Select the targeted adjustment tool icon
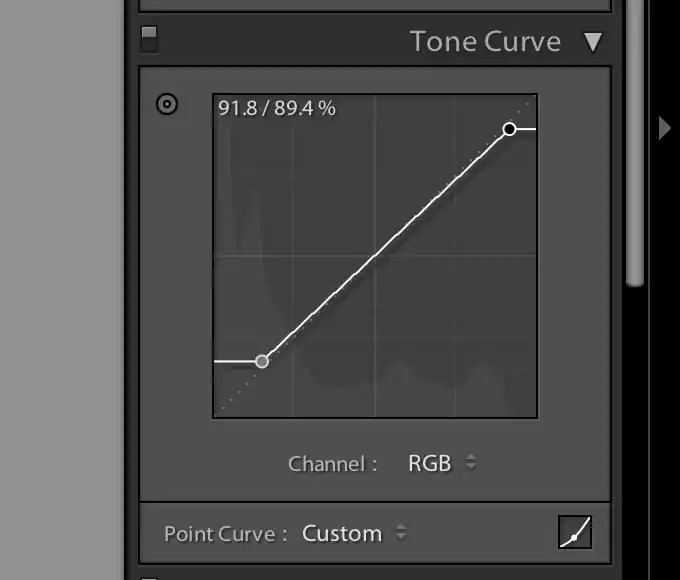This screenshot has height=580, width=680. coord(167,105)
